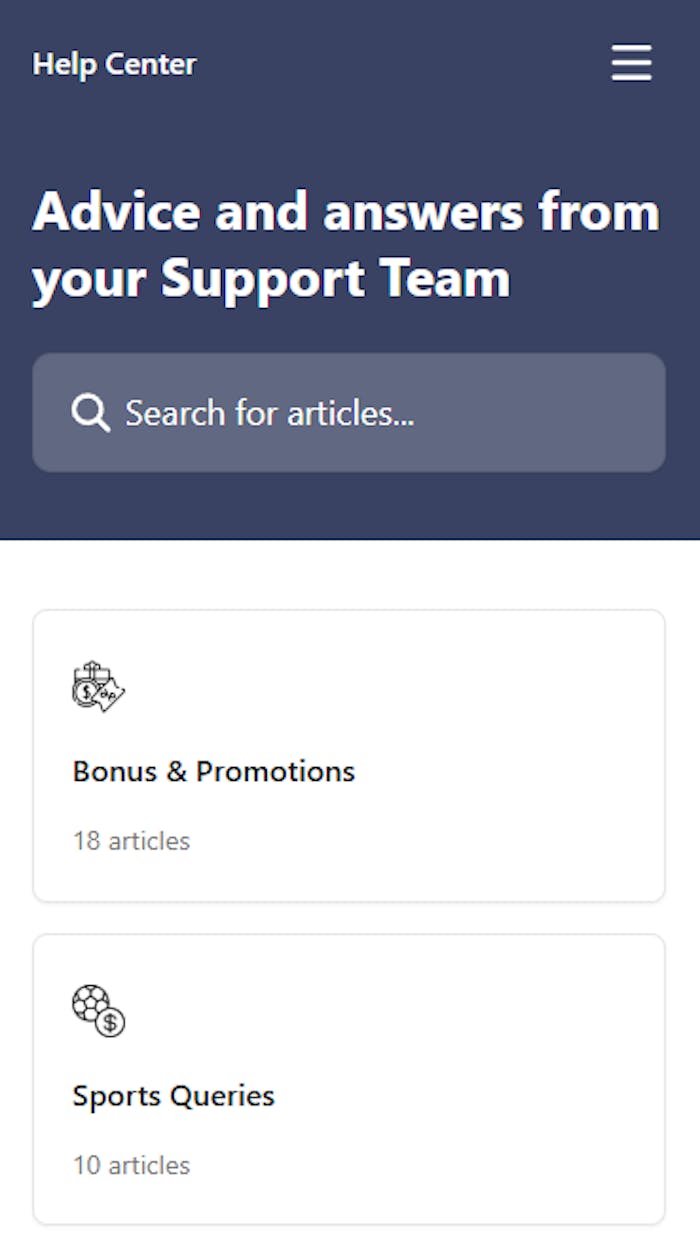Click the 18 articles count label
700x1252 pixels.
point(131,841)
